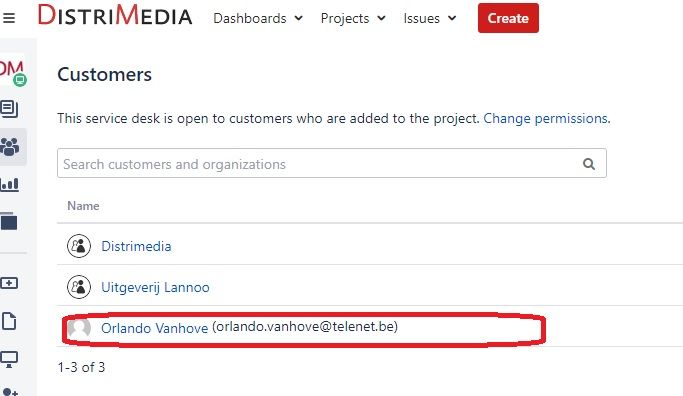The height and width of the screenshot is (396, 683).
Task: Open the Change permissions link
Action: [x=545, y=118]
